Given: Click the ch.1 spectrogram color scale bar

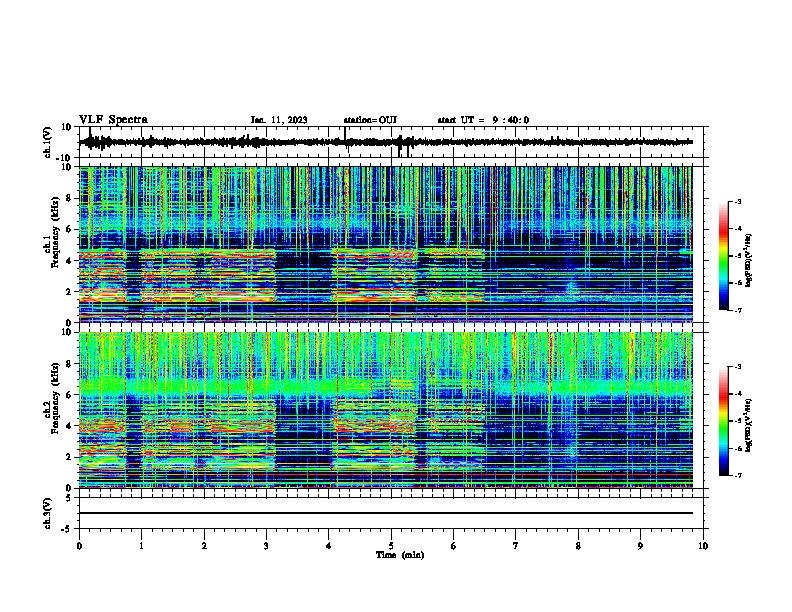Looking at the screenshot, I should 724,256.
